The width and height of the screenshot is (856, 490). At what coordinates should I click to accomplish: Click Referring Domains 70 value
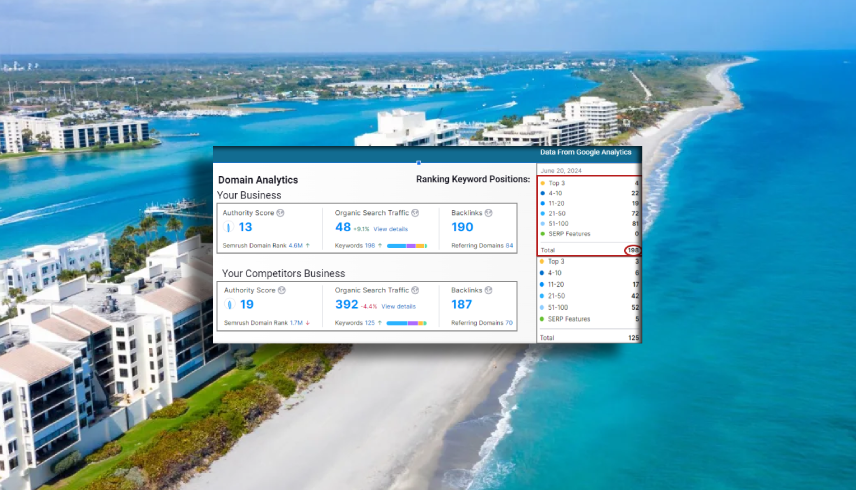click(x=509, y=323)
